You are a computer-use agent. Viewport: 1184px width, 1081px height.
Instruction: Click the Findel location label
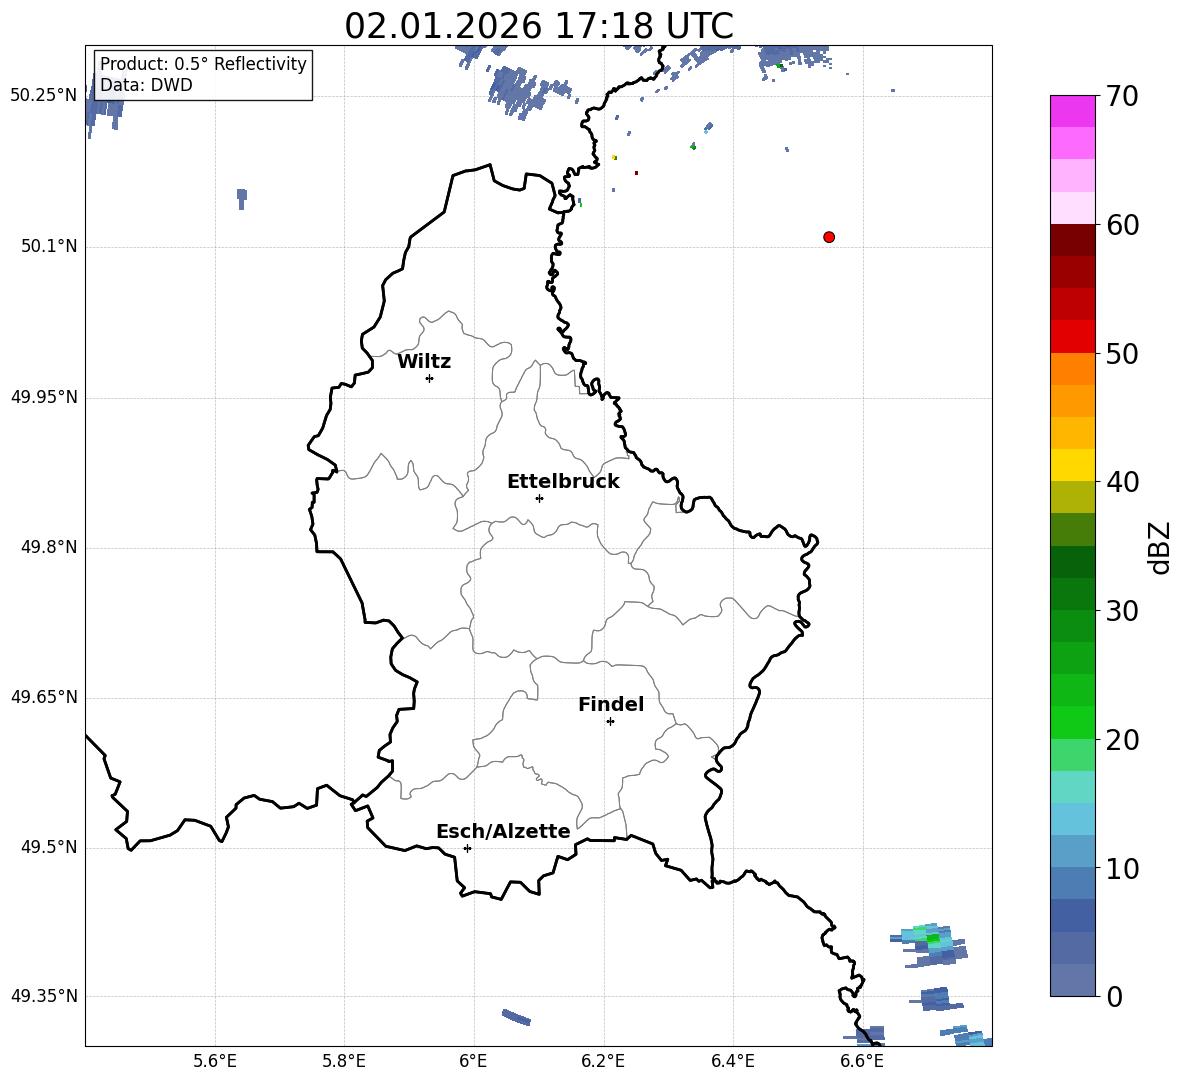(611, 704)
